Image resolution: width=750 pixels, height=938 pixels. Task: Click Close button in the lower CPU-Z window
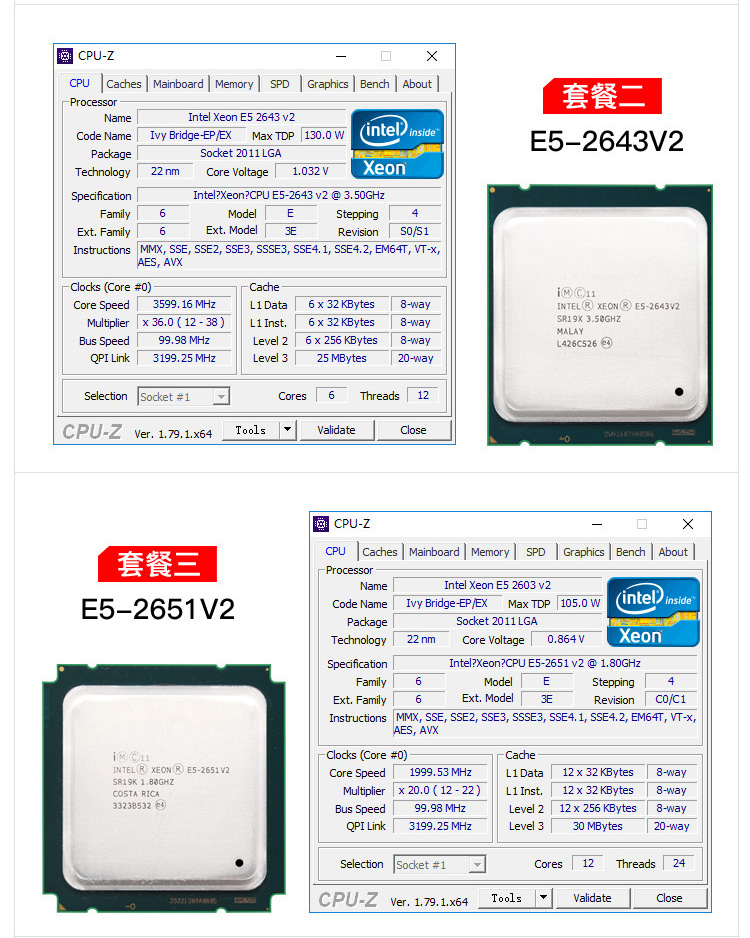669,898
